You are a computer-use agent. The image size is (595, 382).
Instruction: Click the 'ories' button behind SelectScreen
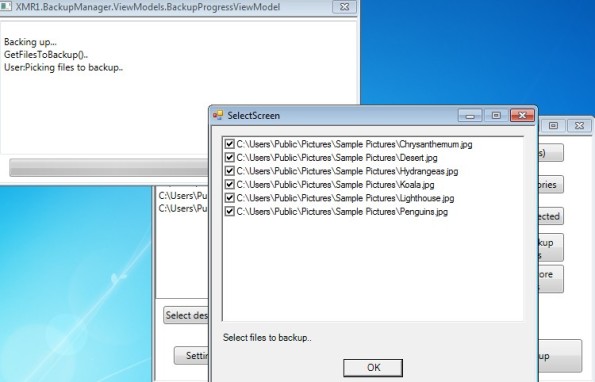click(x=551, y=184)
